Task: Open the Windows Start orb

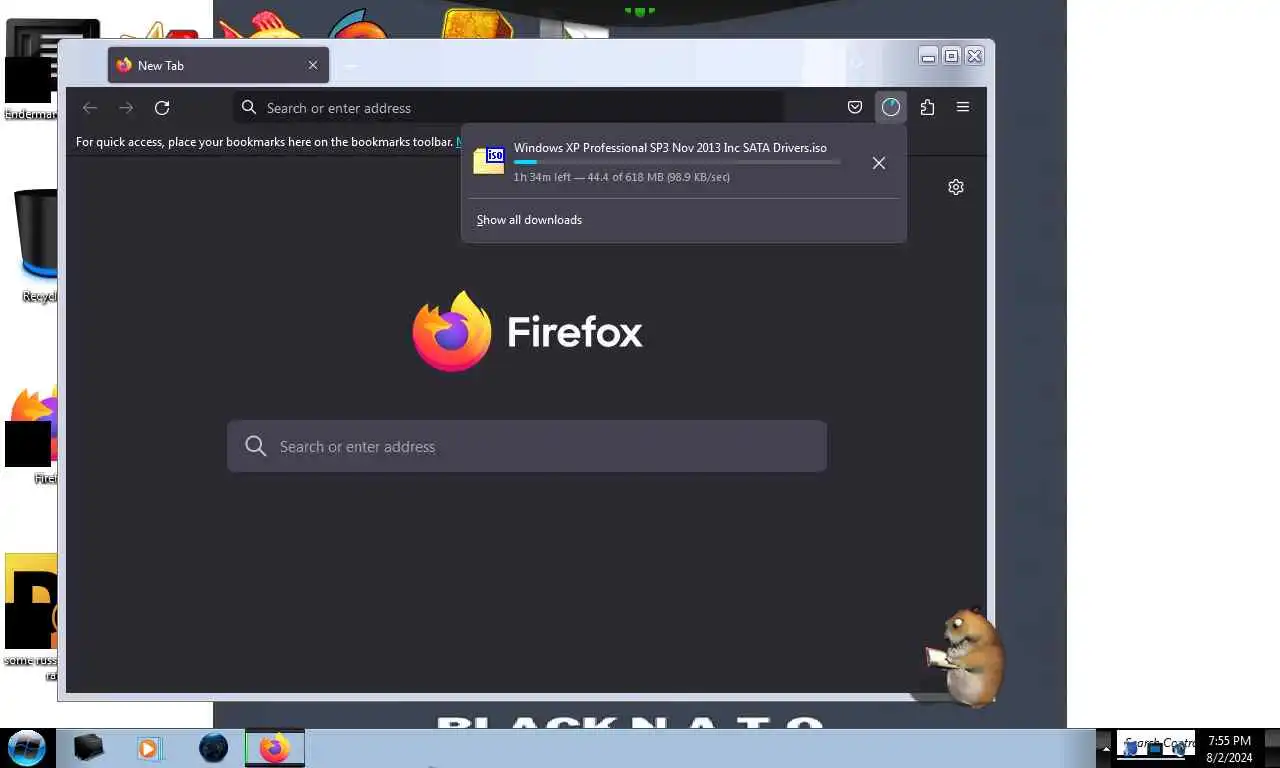Action: click(27, 748)
